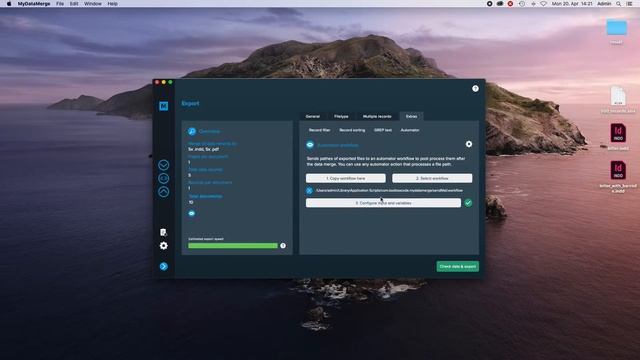The width and height of the screenshot is (640, 360).
Task: Click the blue right-arrow circle at sidebar bottom
Action: [163, 267]
